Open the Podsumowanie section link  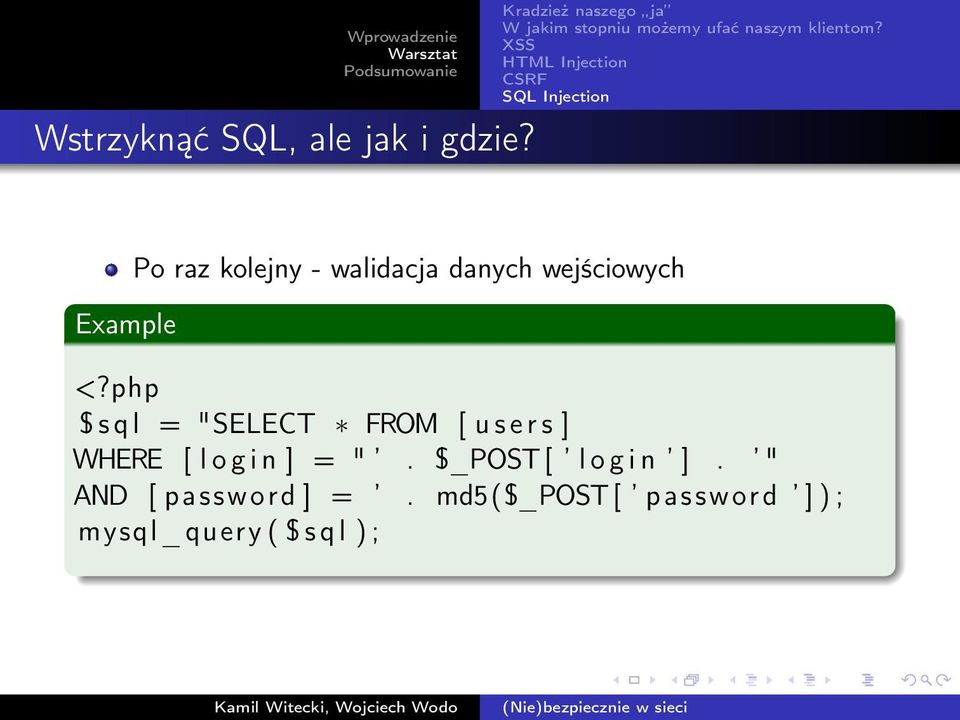400,71
